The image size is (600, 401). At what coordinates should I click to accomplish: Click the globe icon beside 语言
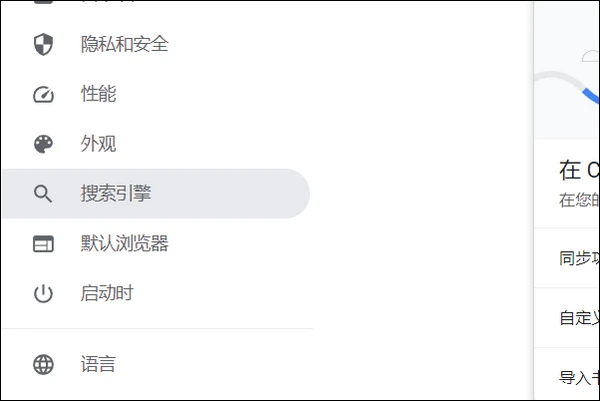click(43, 364)
